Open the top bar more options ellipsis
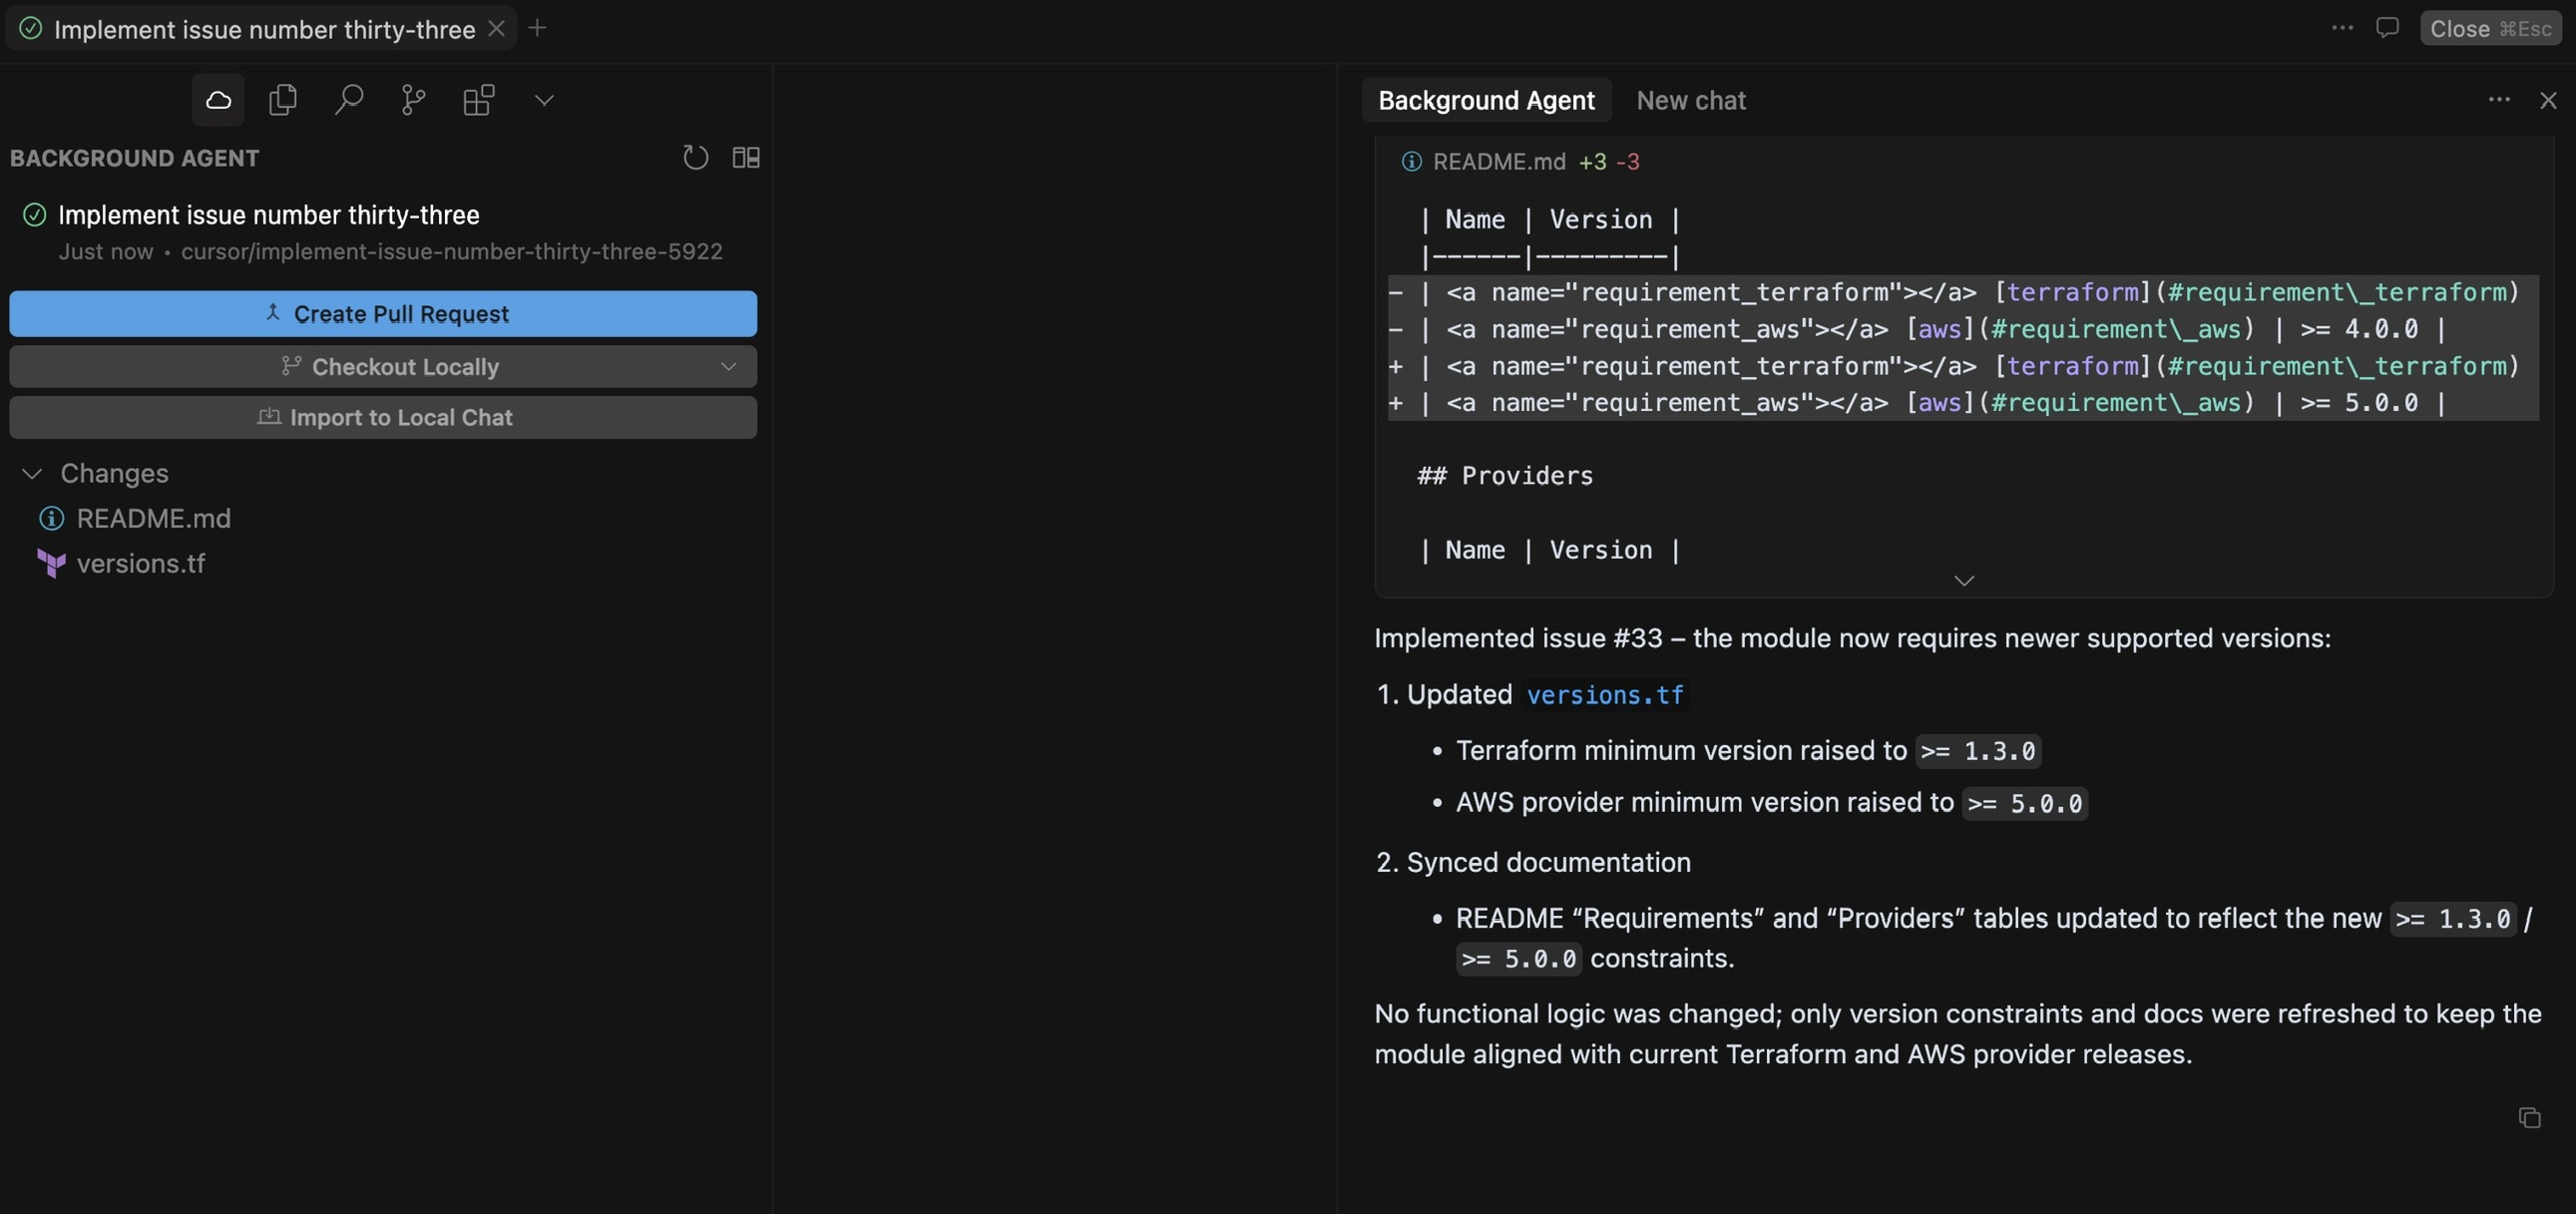The height and width of the screenshot is (1214, 2576). point(2342,28)
